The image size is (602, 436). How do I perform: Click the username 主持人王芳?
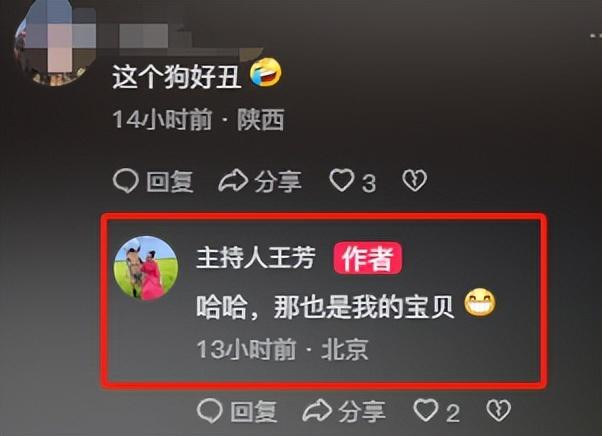pyautogui.click(x=256, y=257)
